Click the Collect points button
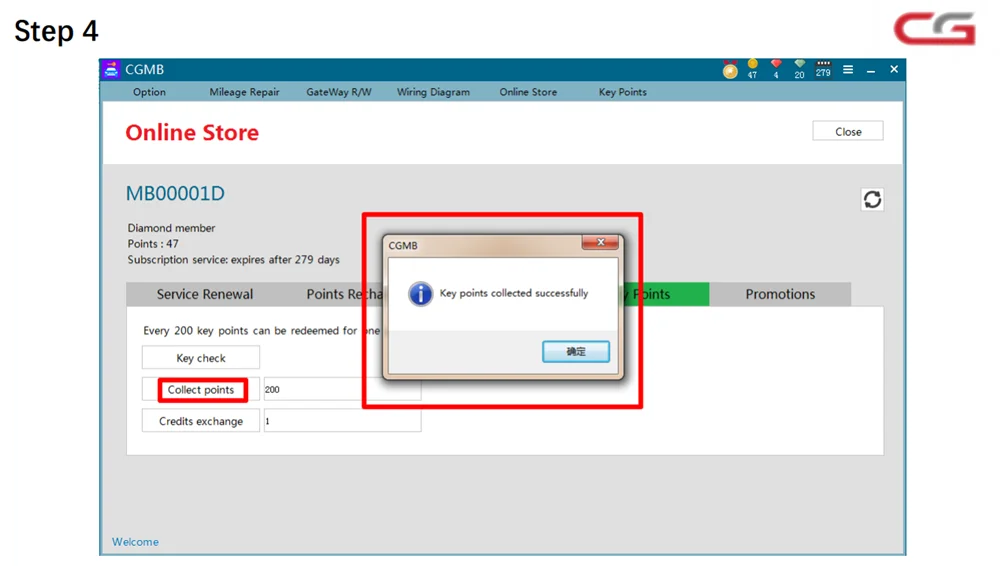Screen dimensions: 1000x566 click(202, 390)
